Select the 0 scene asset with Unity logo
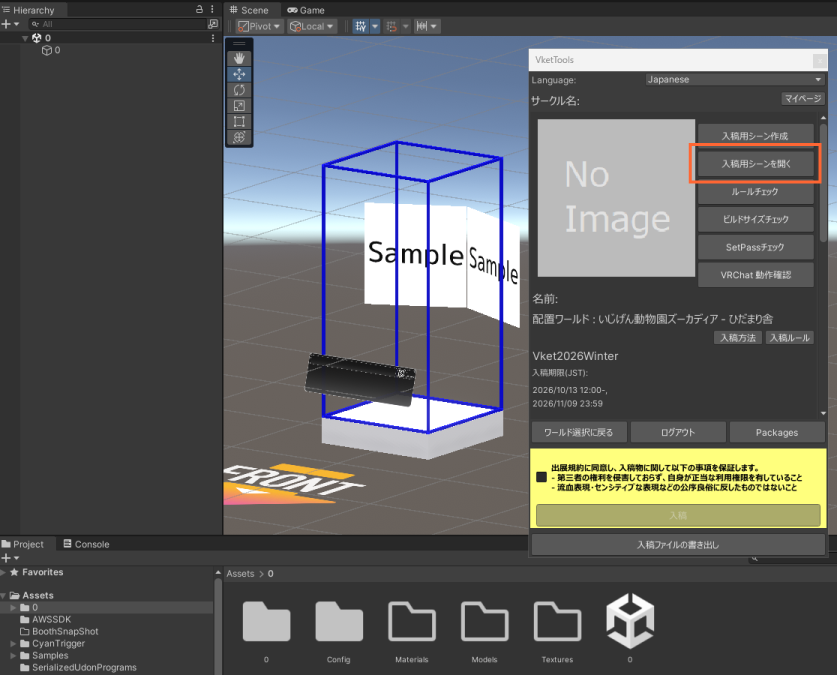837x675 pixels. [630, 621]
